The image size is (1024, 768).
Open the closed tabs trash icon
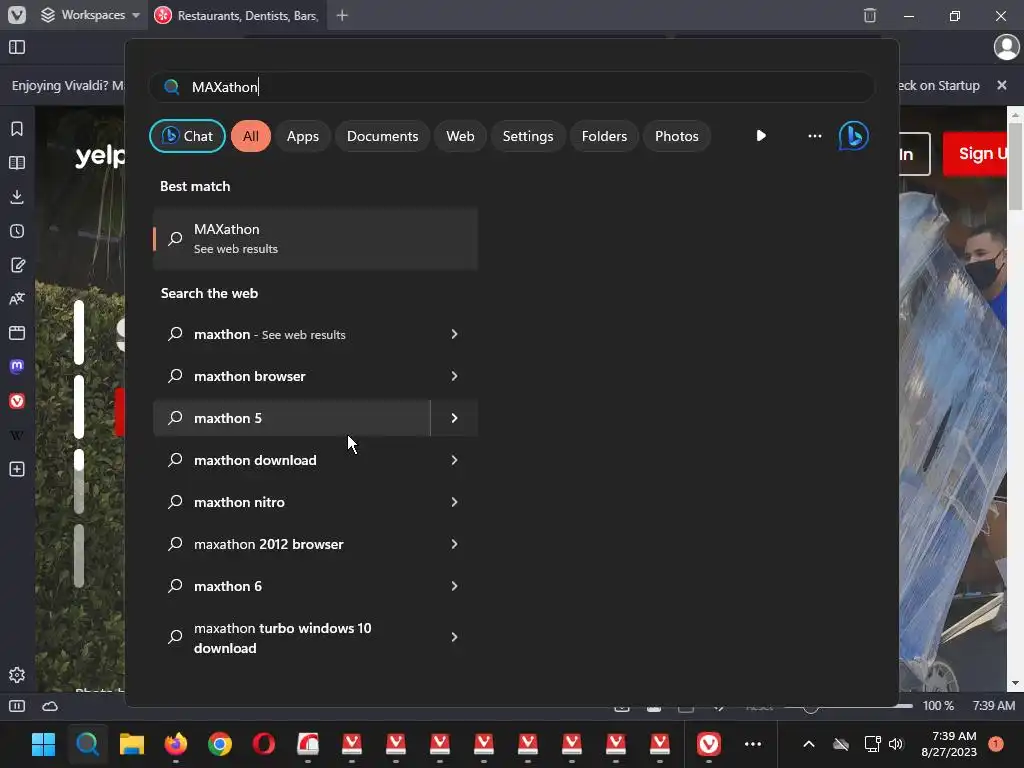pos(870,15)
